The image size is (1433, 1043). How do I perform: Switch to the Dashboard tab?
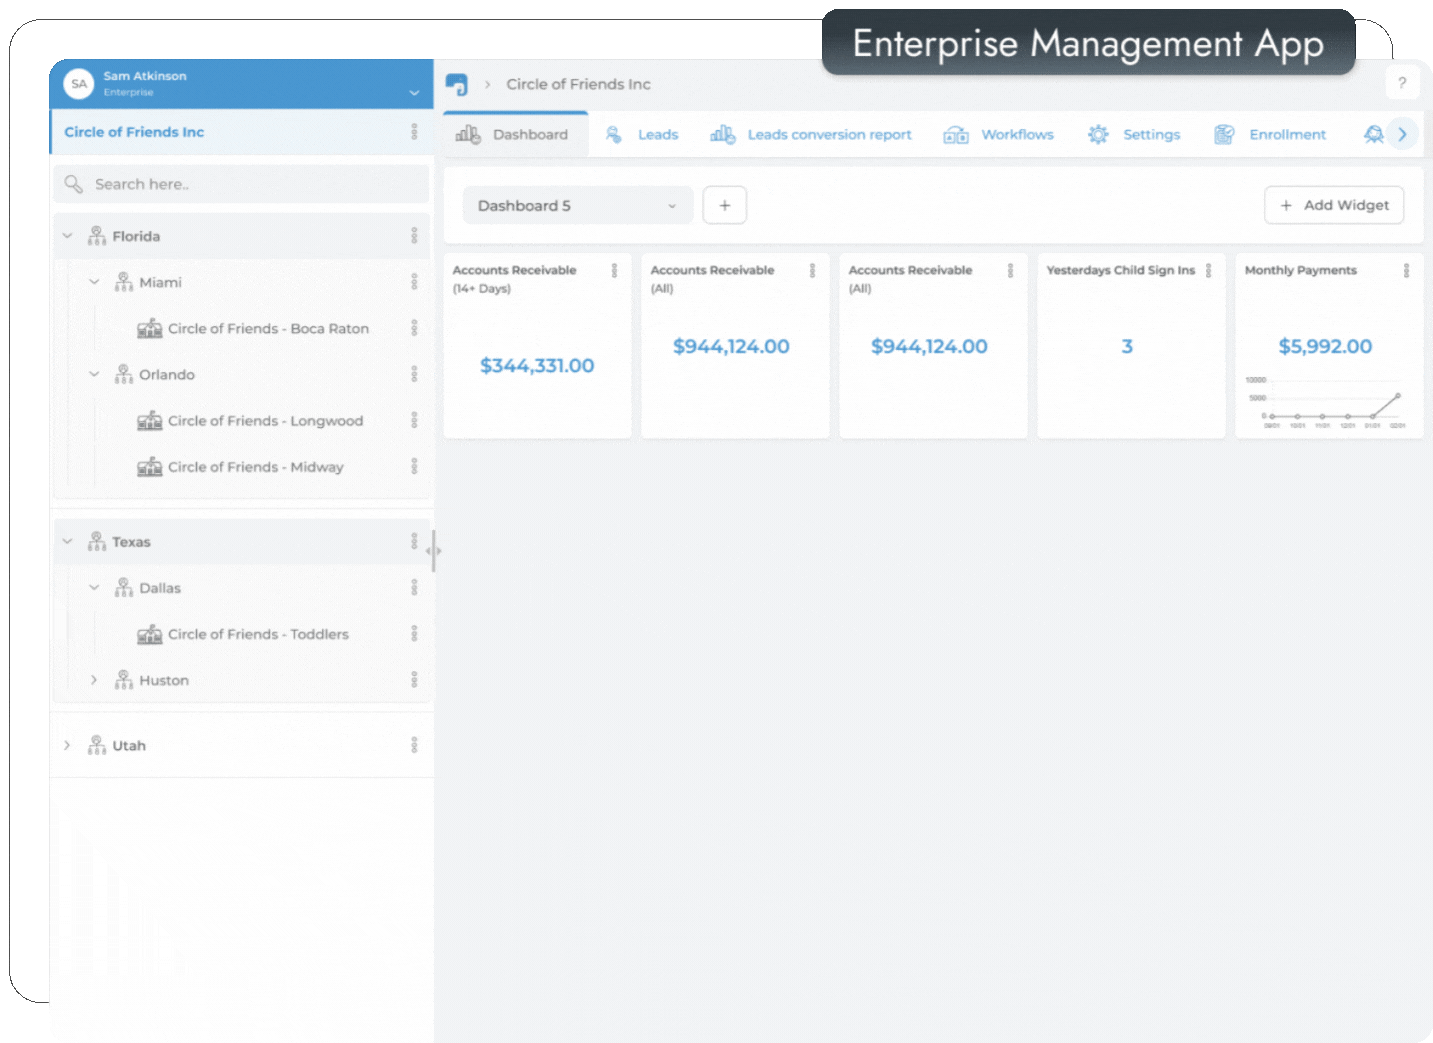515,134
